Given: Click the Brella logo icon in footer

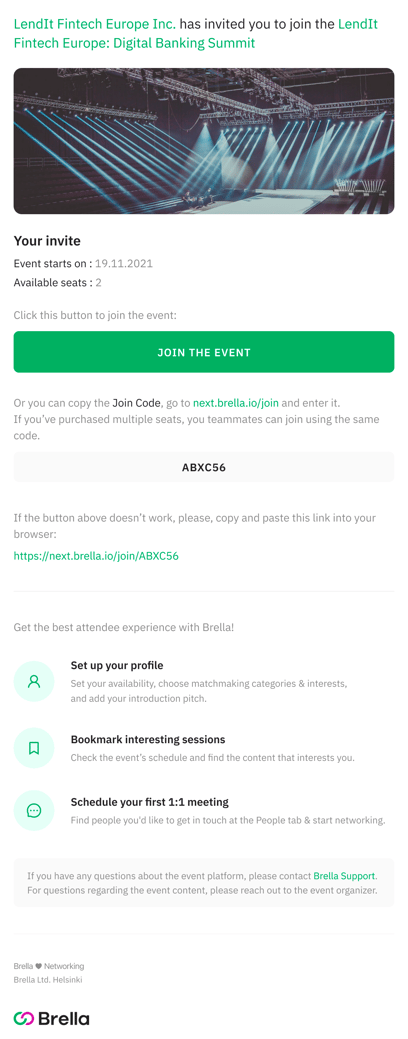Looking at the screenshot, I should (24, 1018).
